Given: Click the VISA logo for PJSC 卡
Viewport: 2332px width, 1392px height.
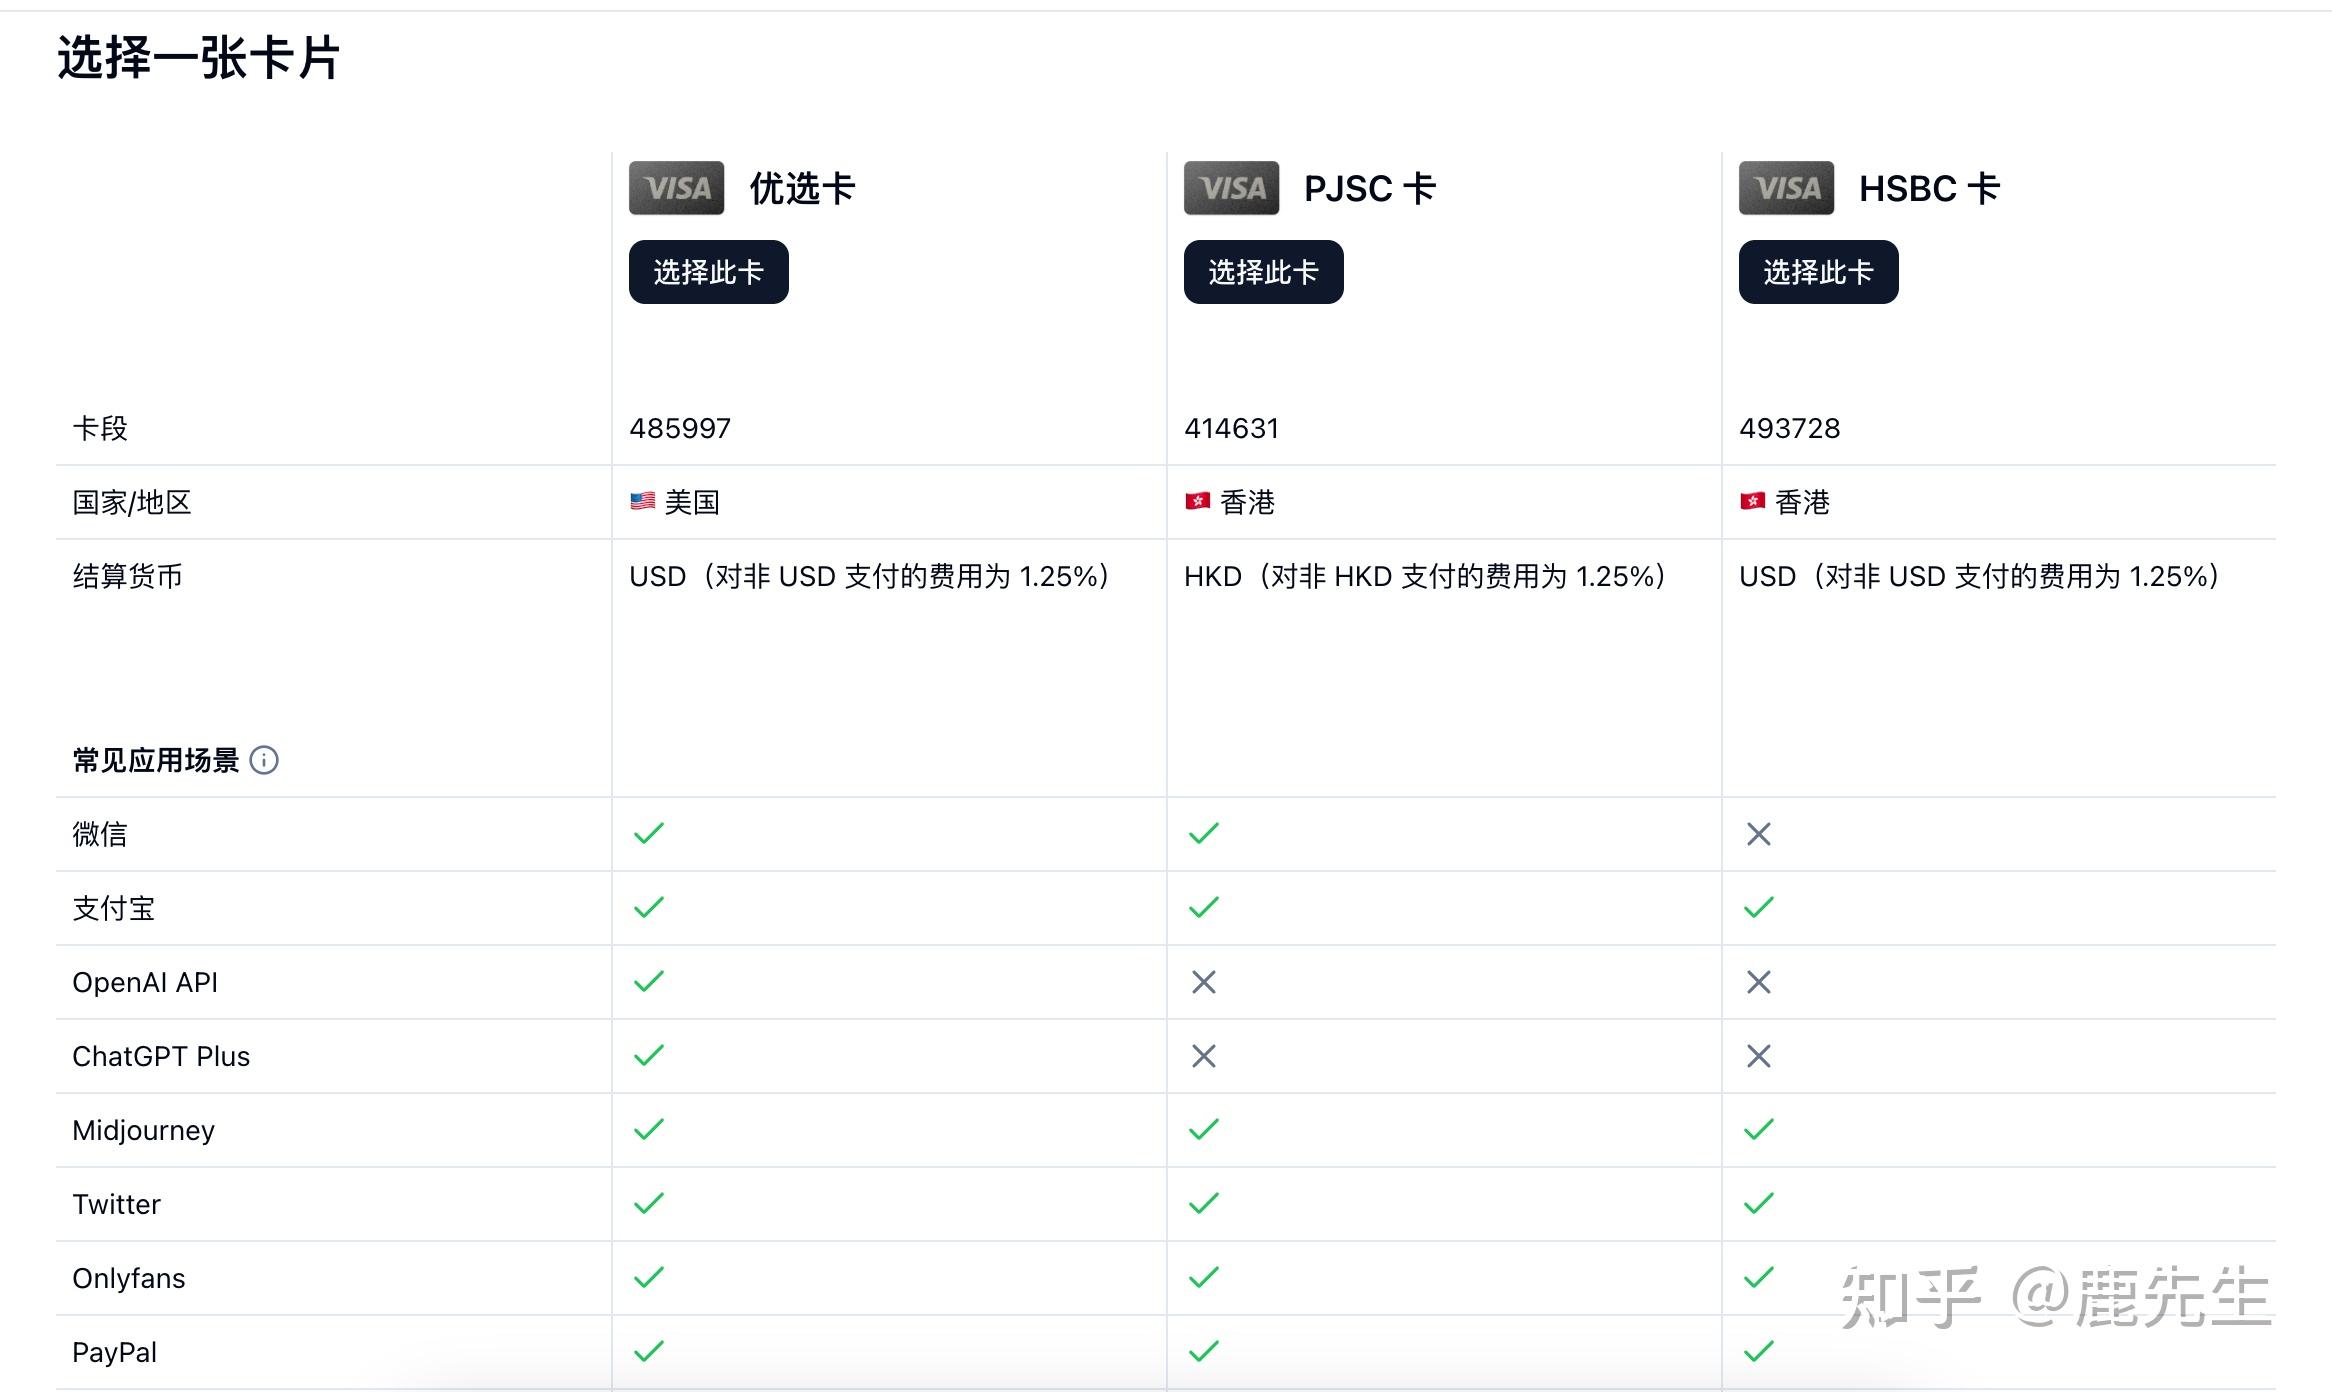Looking at the screenshot, I should pos(1231,188).
